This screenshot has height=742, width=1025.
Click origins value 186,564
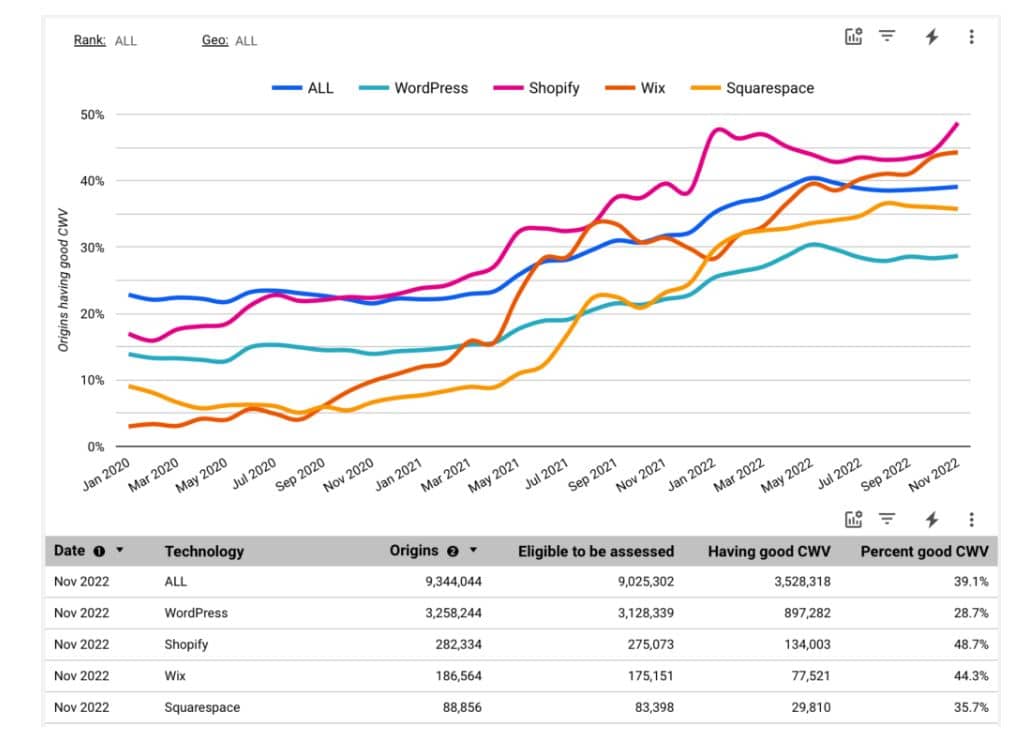pyautogui.click(x=458, y=675)
